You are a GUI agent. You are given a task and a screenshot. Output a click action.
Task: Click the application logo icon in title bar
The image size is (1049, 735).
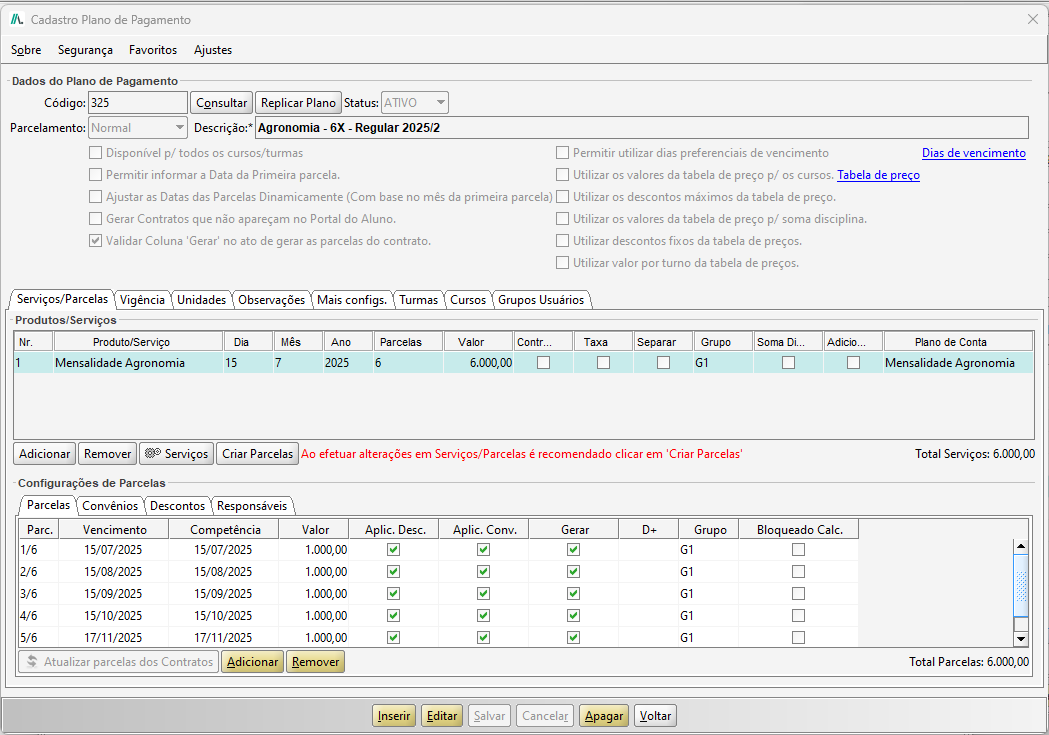pyautogui.click(x=17, y=19)
